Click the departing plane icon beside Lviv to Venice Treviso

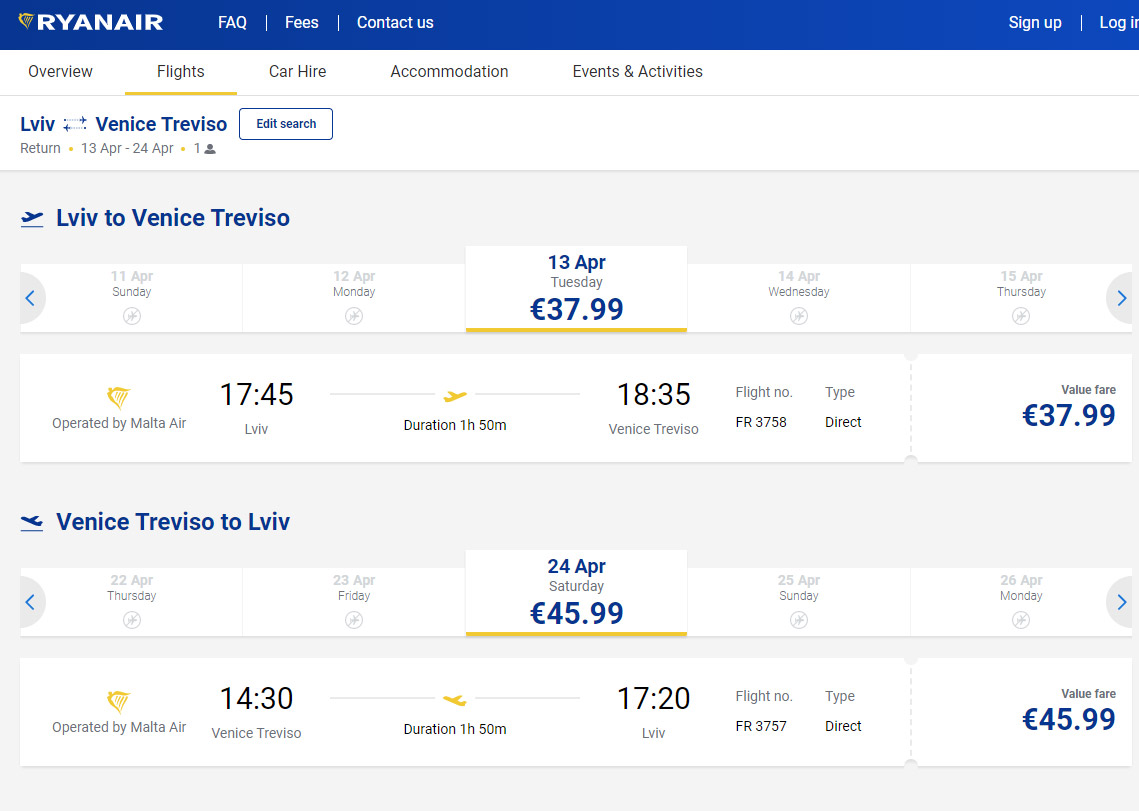coord(32,218)
